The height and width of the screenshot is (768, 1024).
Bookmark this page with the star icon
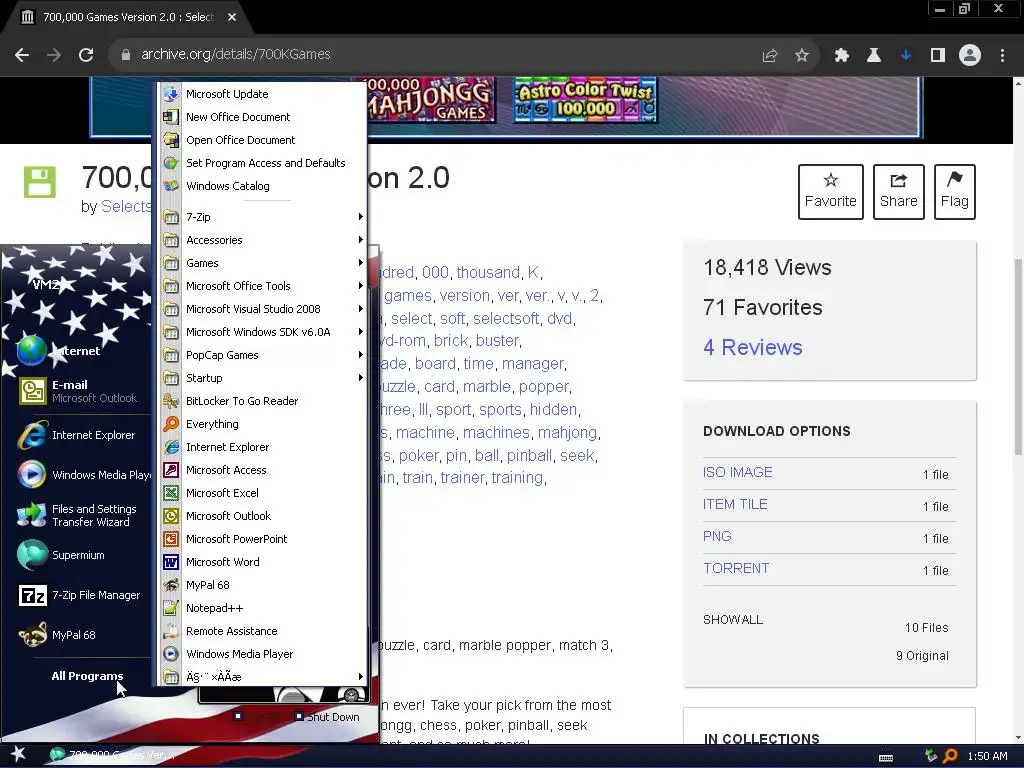(802, 56)
